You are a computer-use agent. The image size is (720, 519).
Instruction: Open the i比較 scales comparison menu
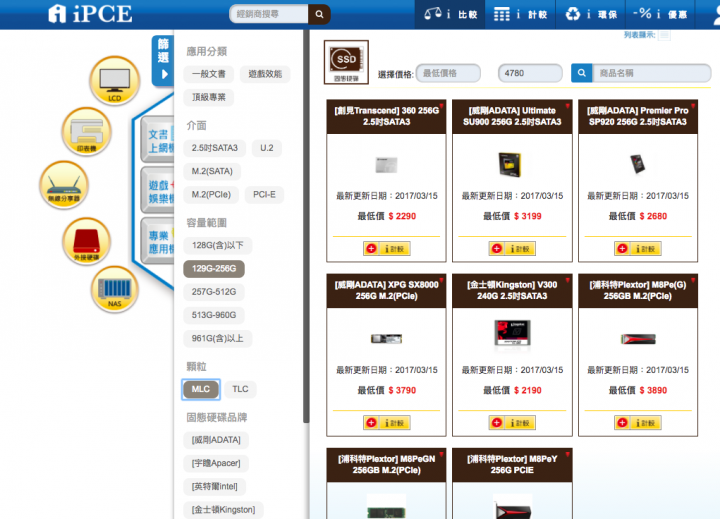(450, 14)
